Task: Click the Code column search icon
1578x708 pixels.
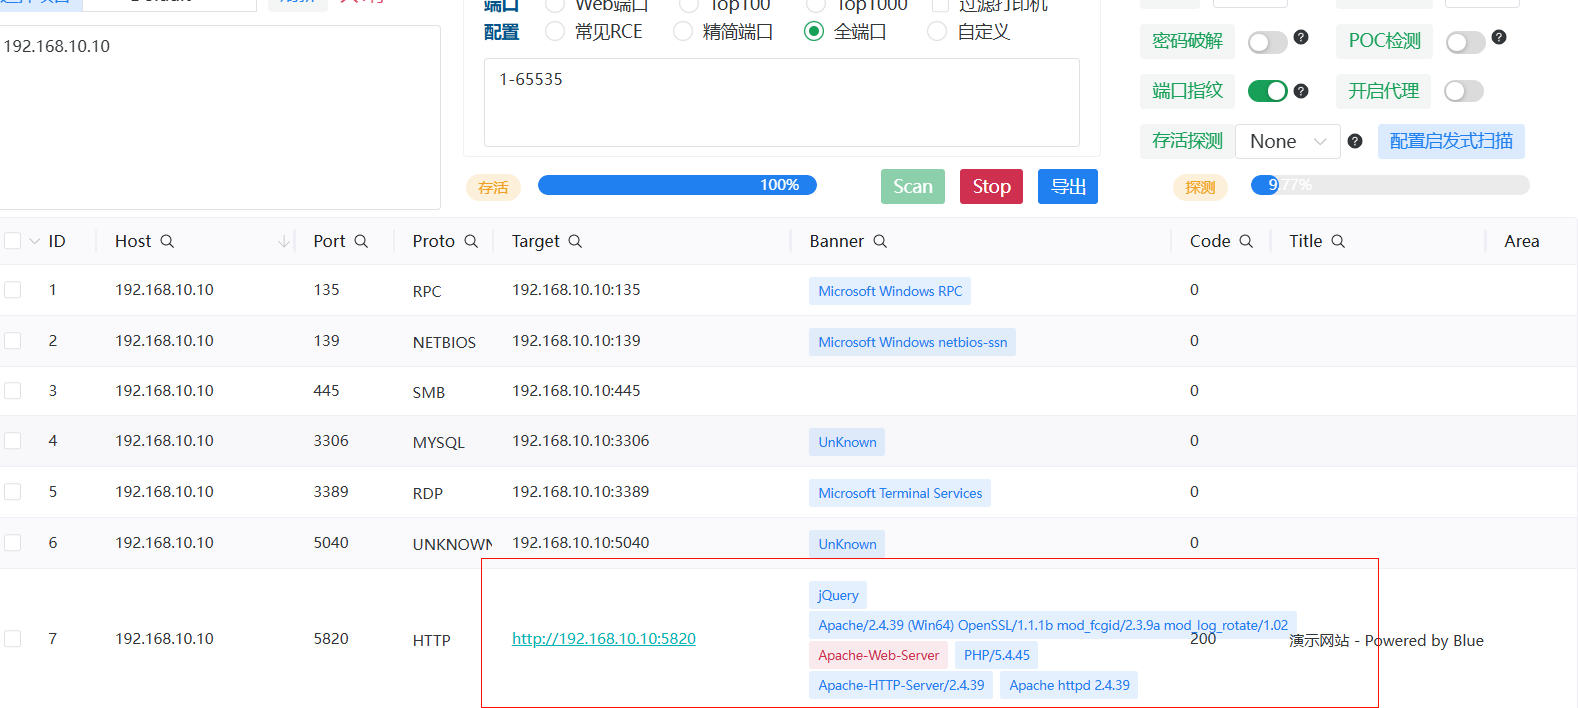Action: pos(1246,241)
